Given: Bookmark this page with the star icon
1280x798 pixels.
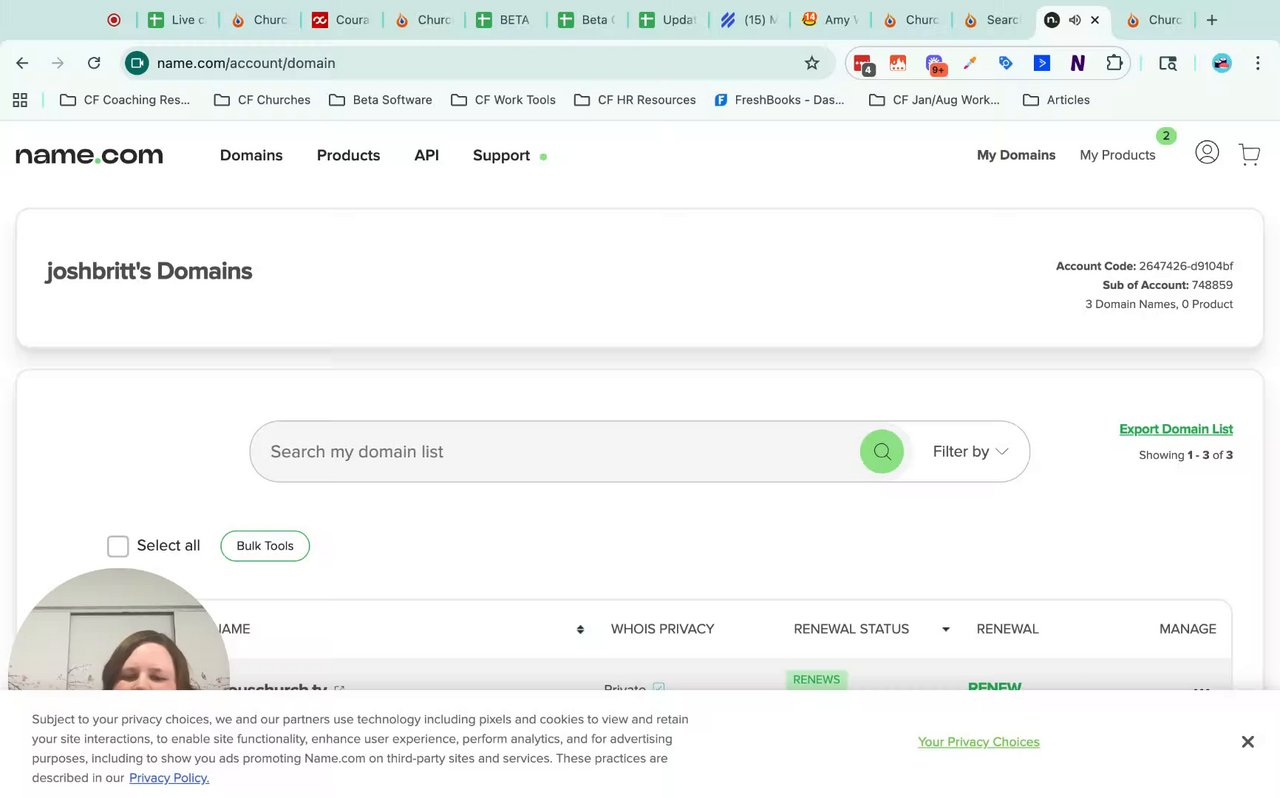Looking at the screenshot, I should 812,63.
